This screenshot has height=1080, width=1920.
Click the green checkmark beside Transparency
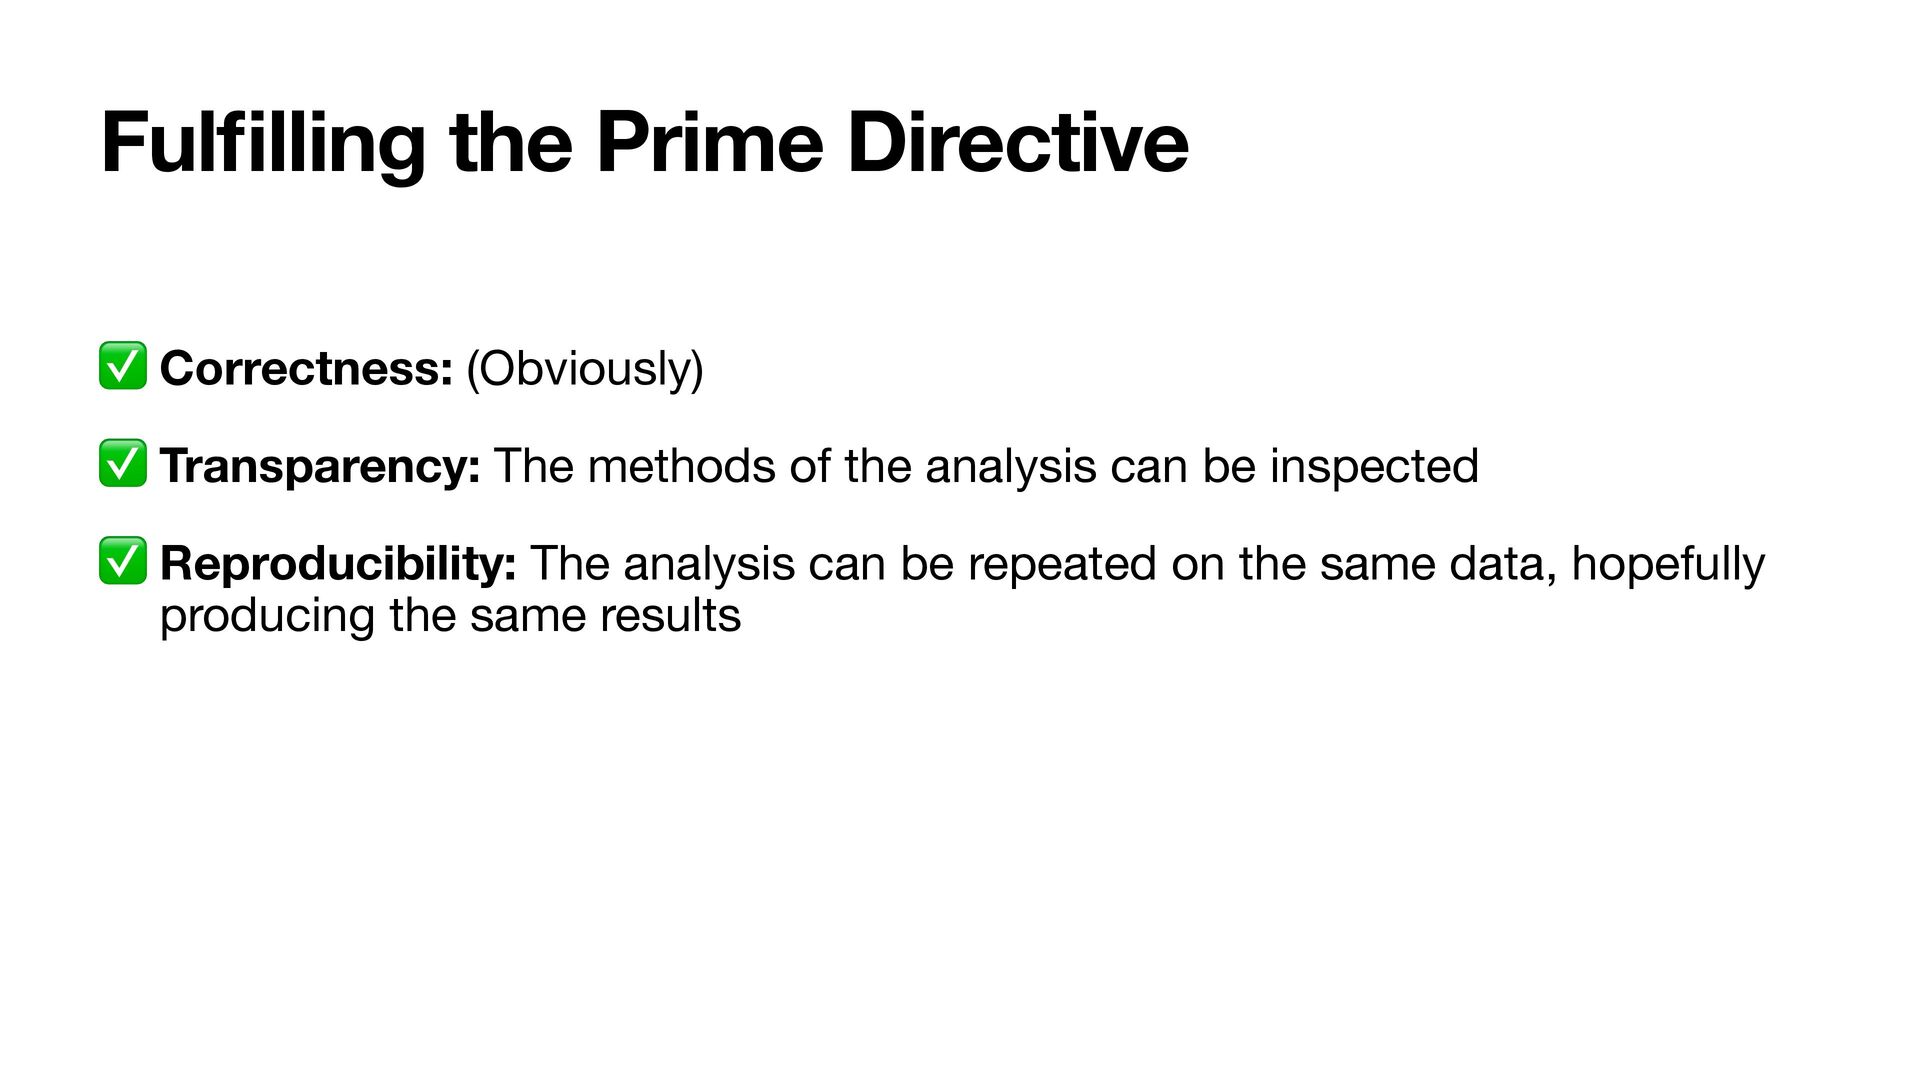(123, 464)
